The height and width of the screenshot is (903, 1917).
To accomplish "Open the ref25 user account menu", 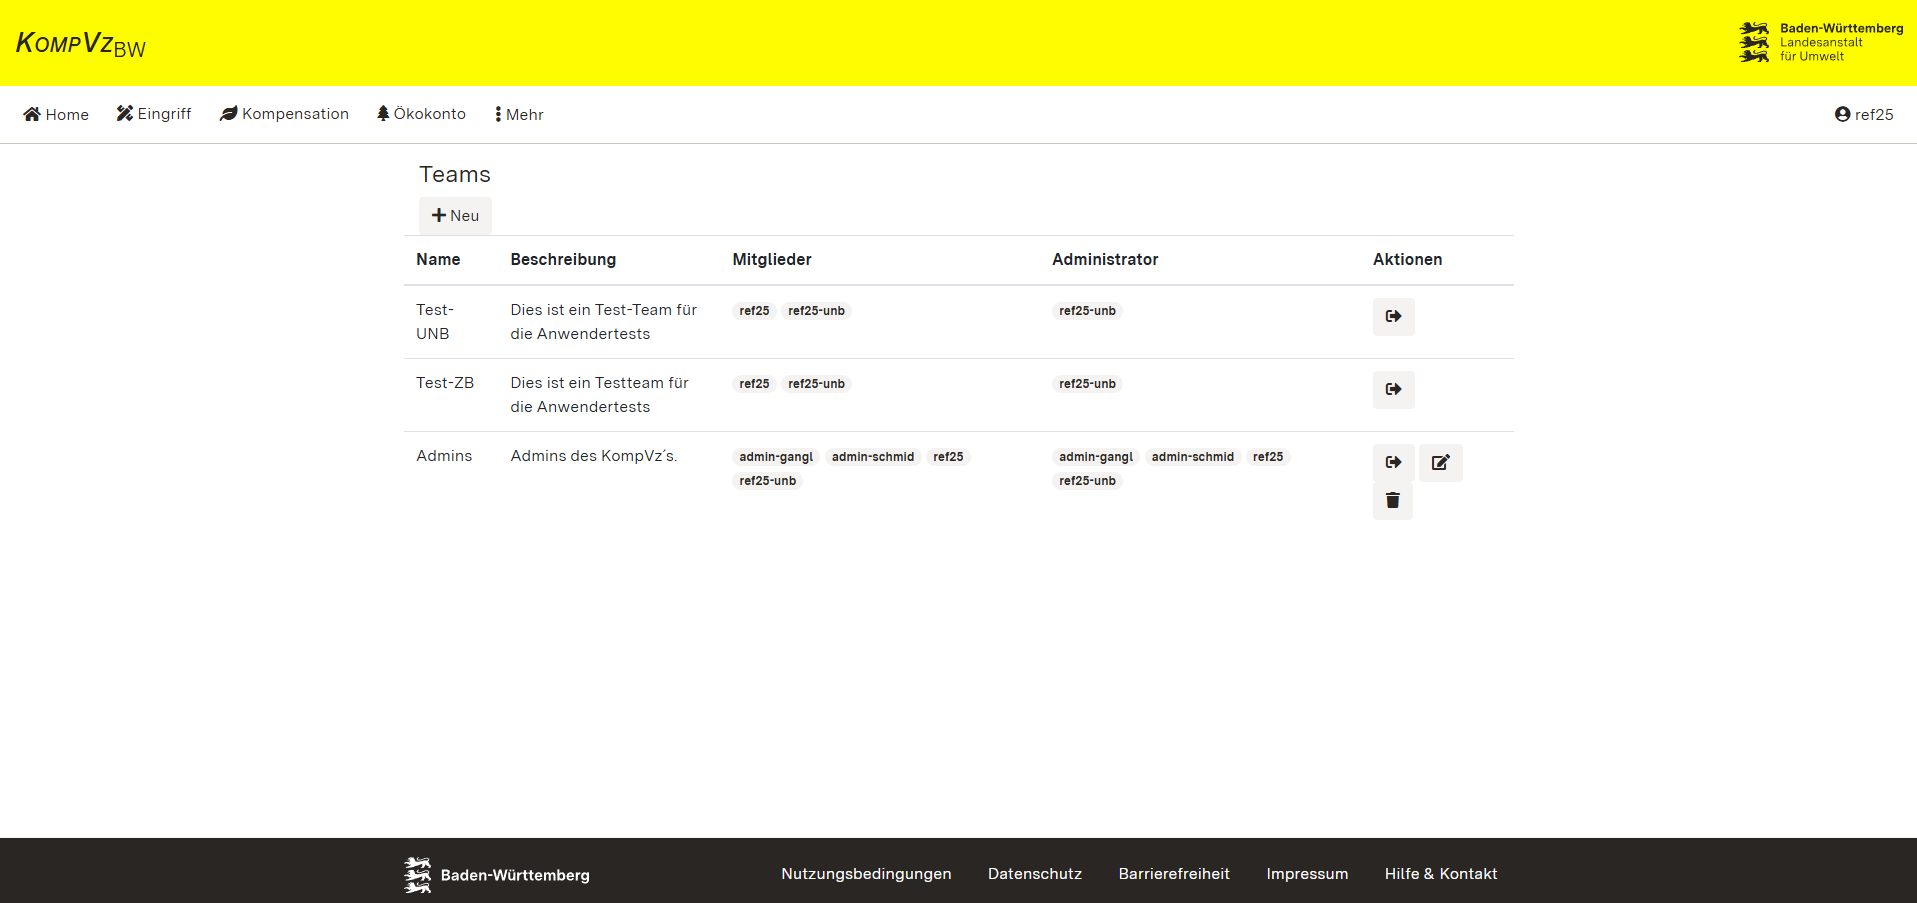I will (x=1864, y=114).
